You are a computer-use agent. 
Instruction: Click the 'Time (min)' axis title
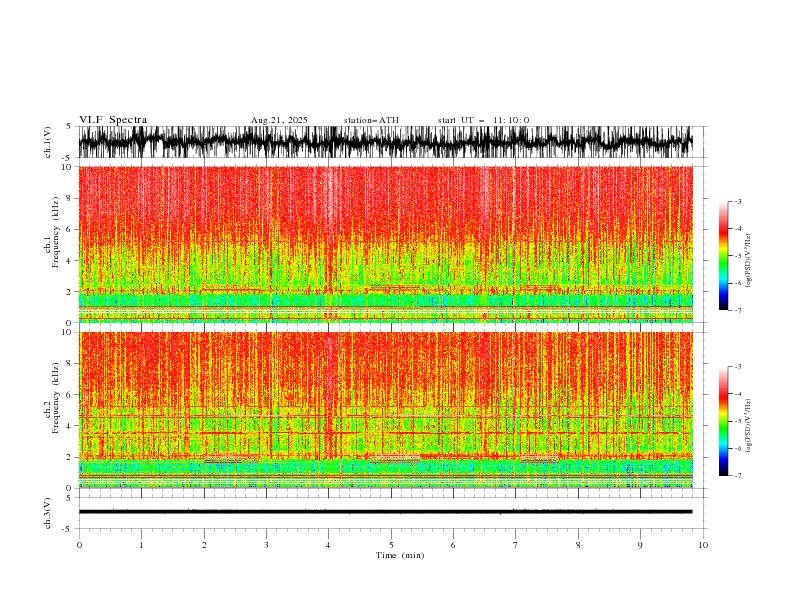(400, 555)
